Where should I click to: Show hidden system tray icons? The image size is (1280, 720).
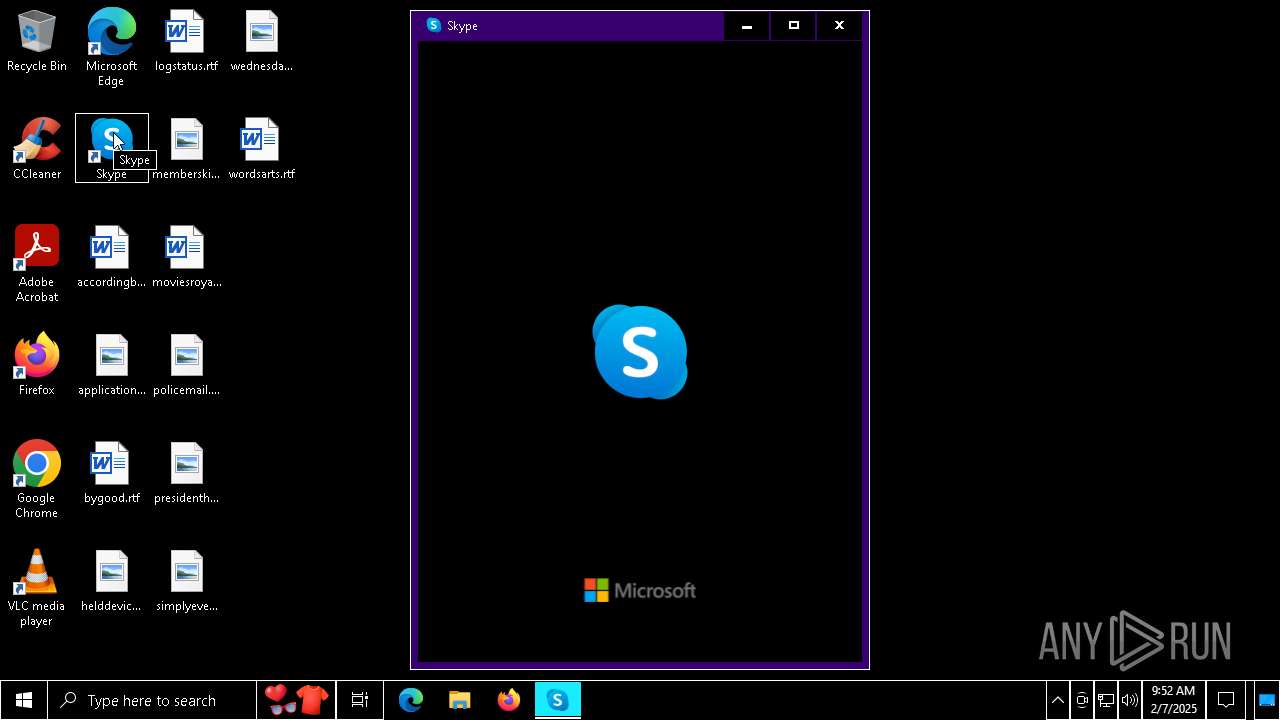click(1058, 700)
